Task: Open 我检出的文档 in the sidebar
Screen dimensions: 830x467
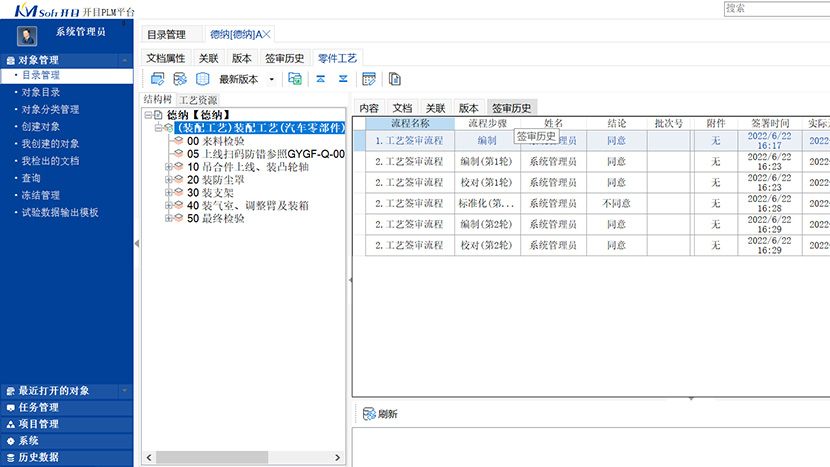Action: [x=50, y=161]
